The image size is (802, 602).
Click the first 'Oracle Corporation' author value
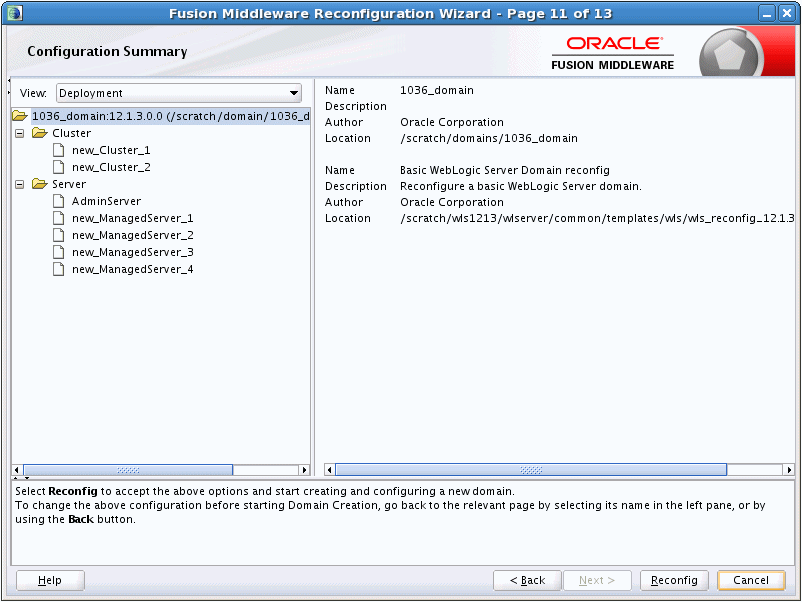pyautogui.click(x=452, y=122)
